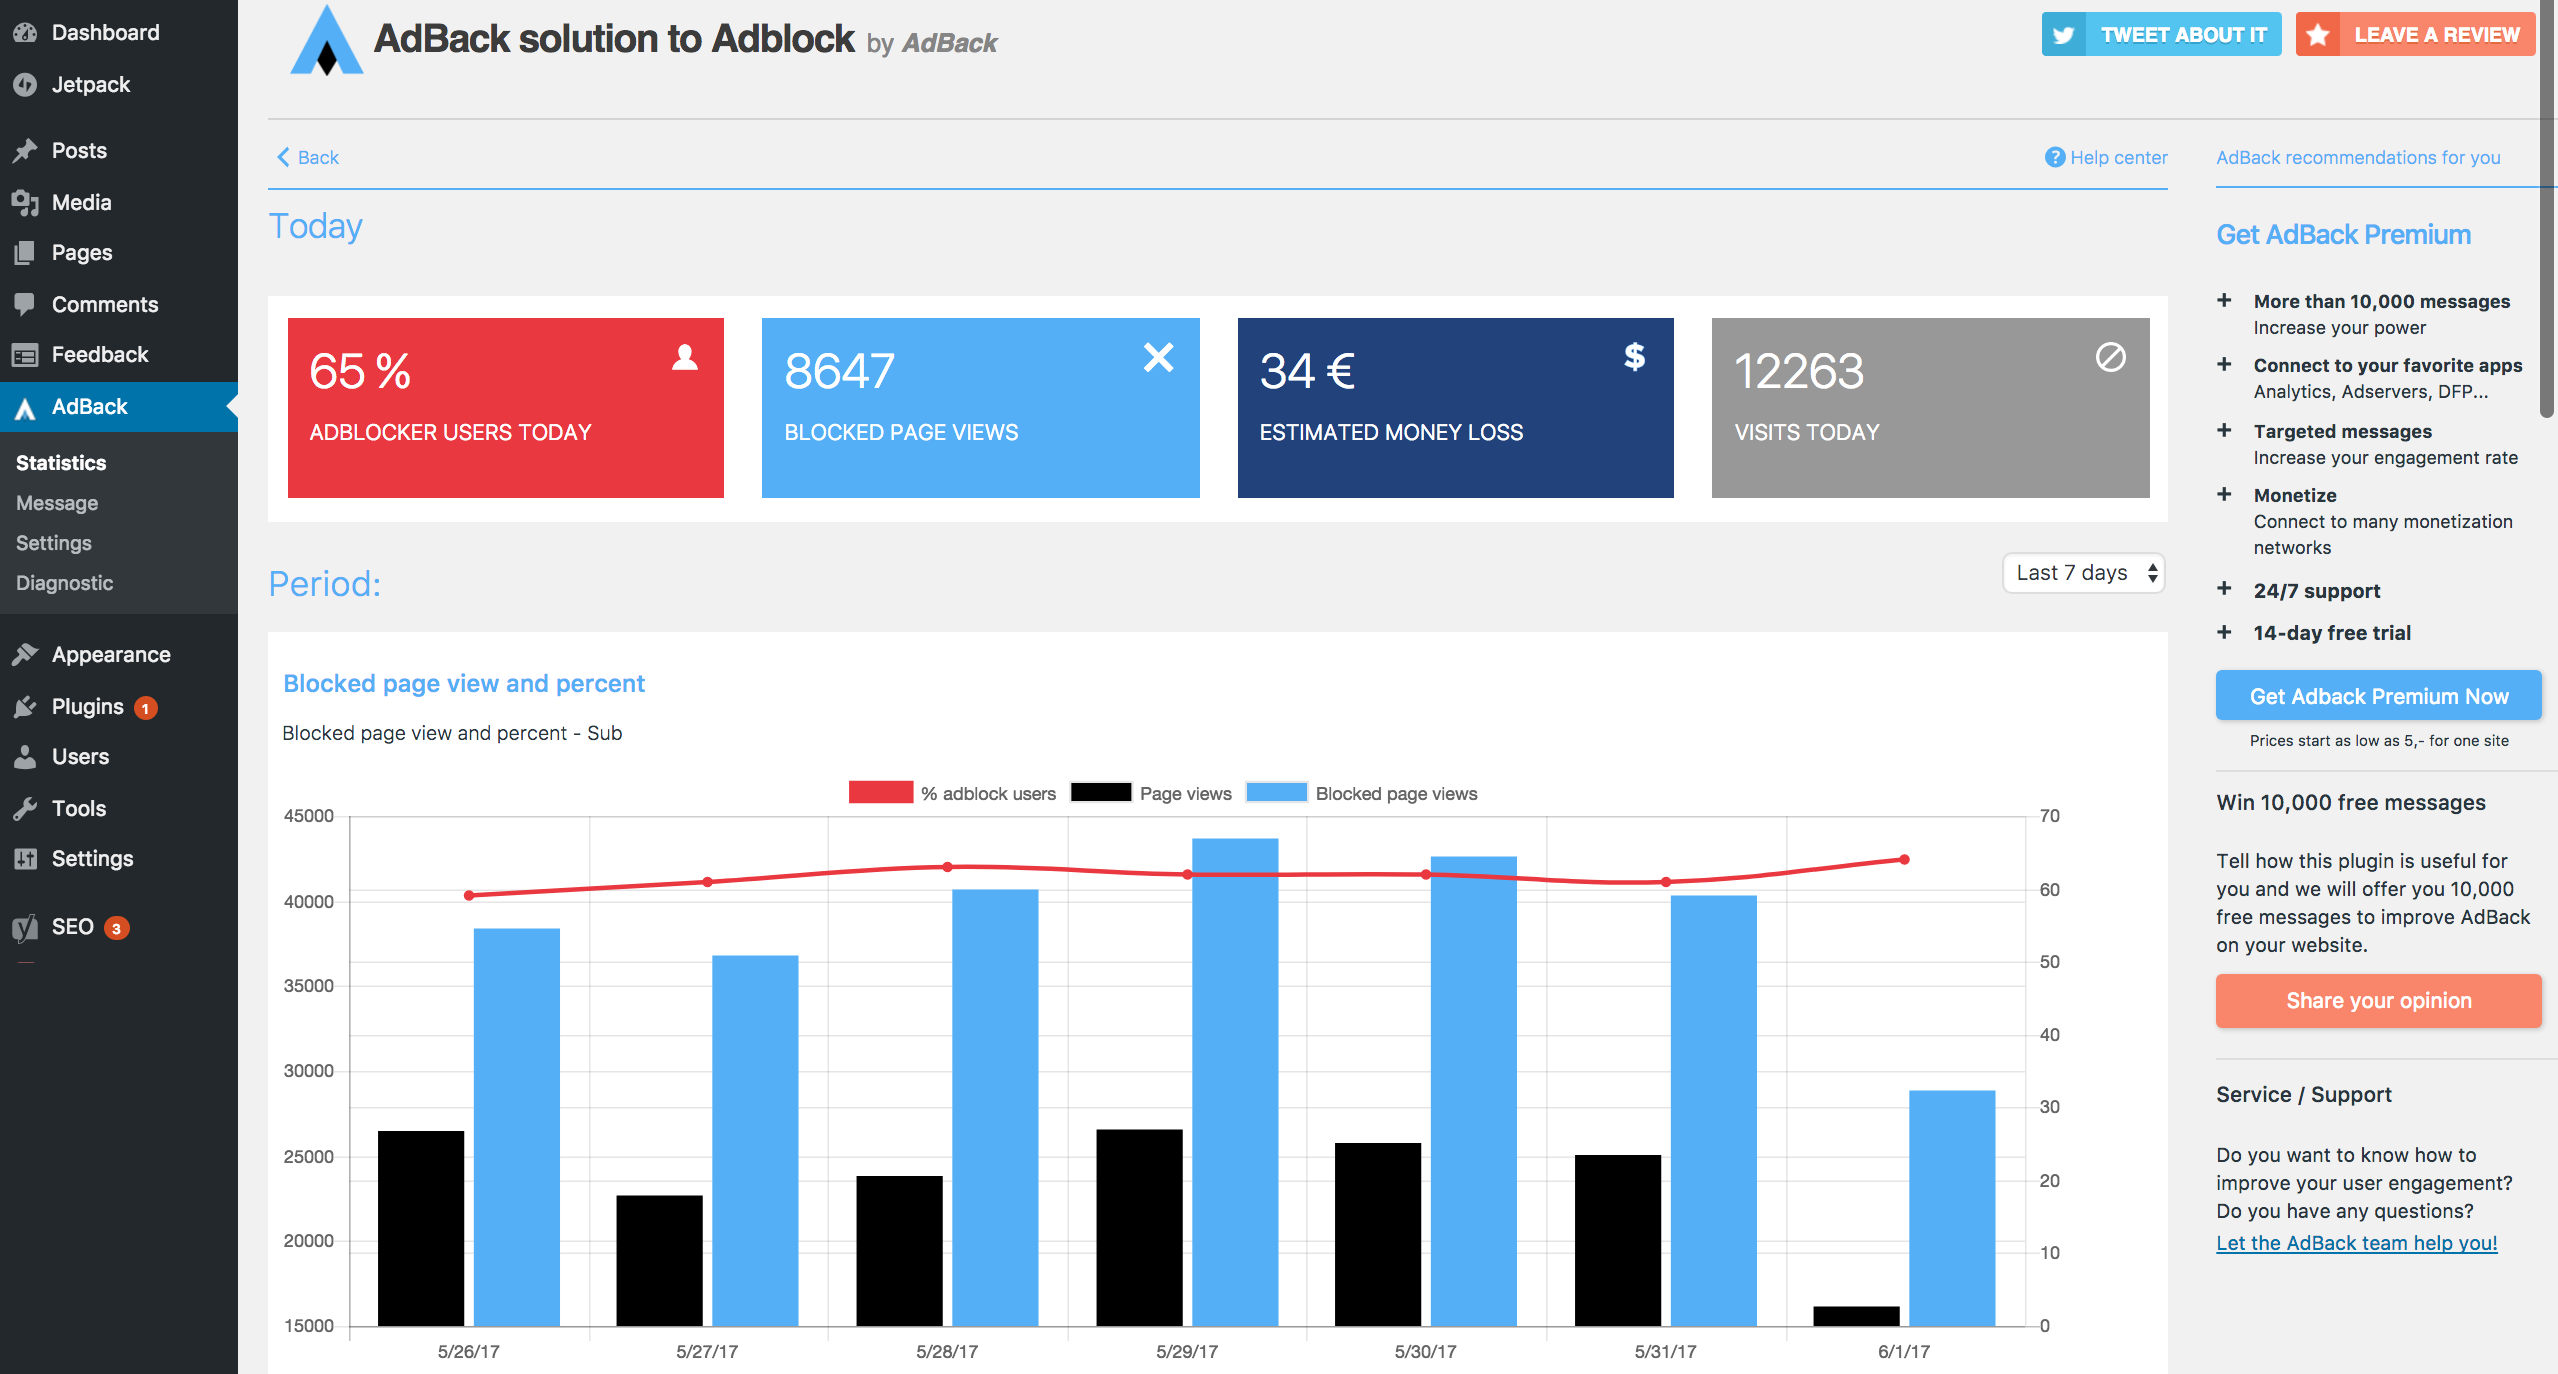
Task: Click Get Adback Premium Now button
Action: click(2378, 696)
